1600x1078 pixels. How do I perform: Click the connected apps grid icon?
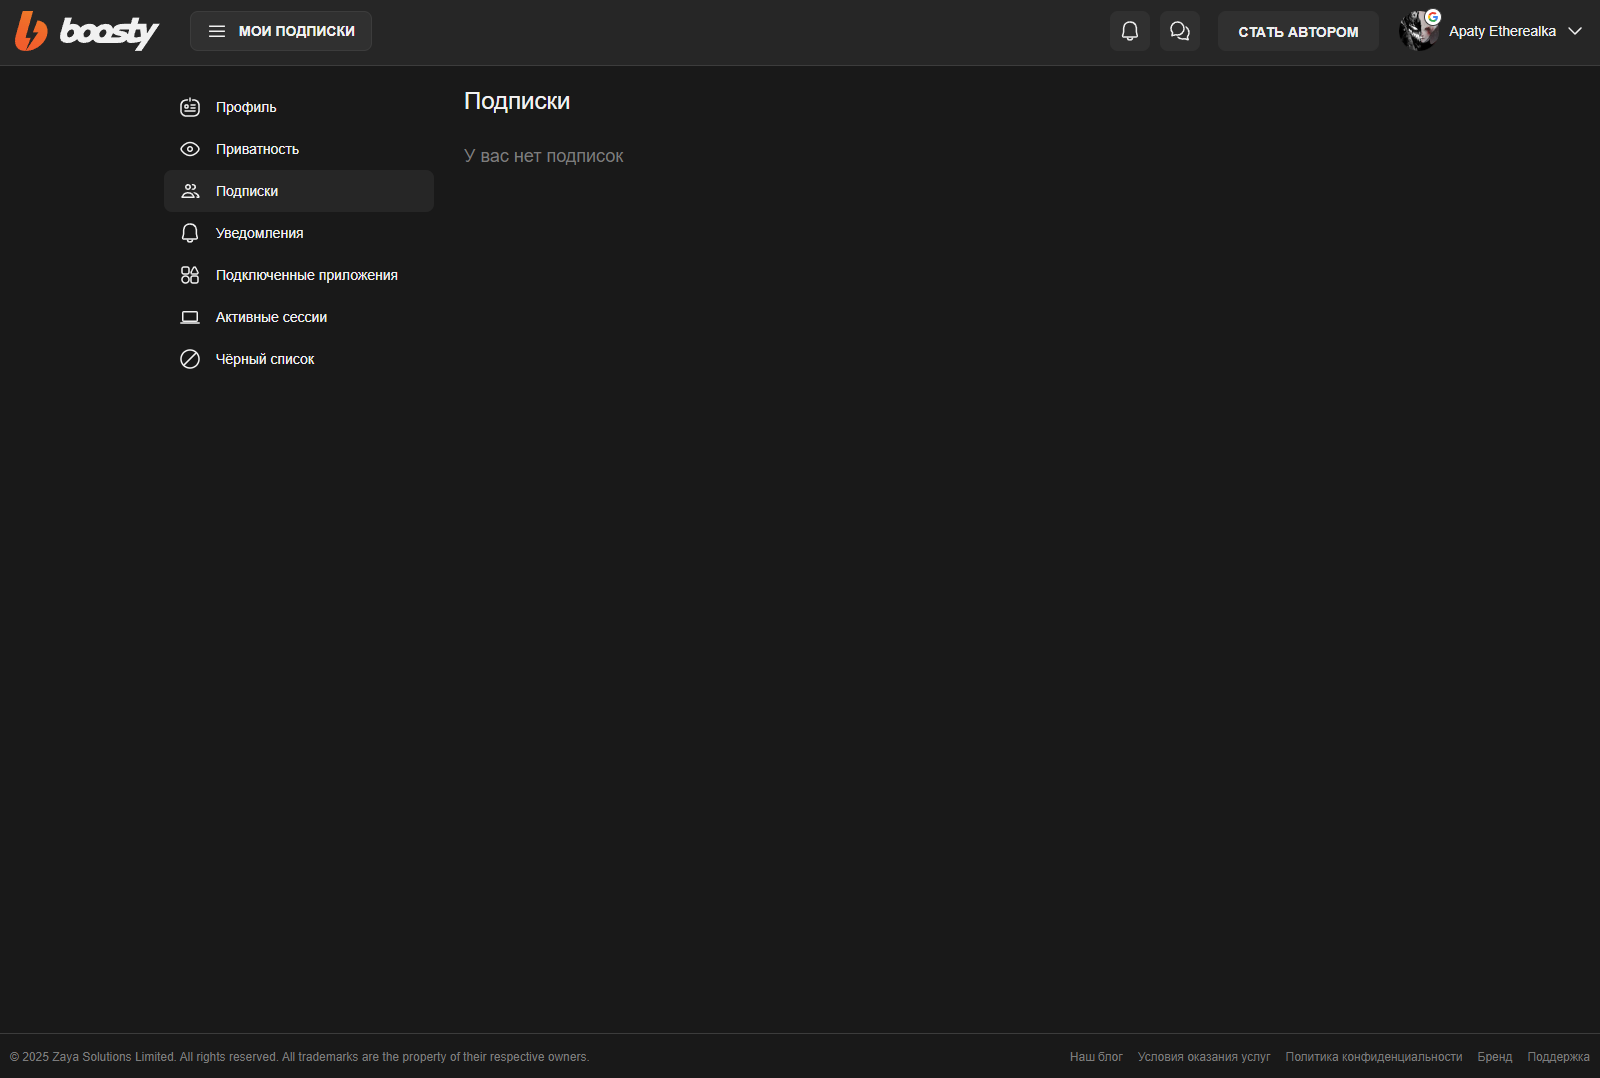click(x=190, y=275)
